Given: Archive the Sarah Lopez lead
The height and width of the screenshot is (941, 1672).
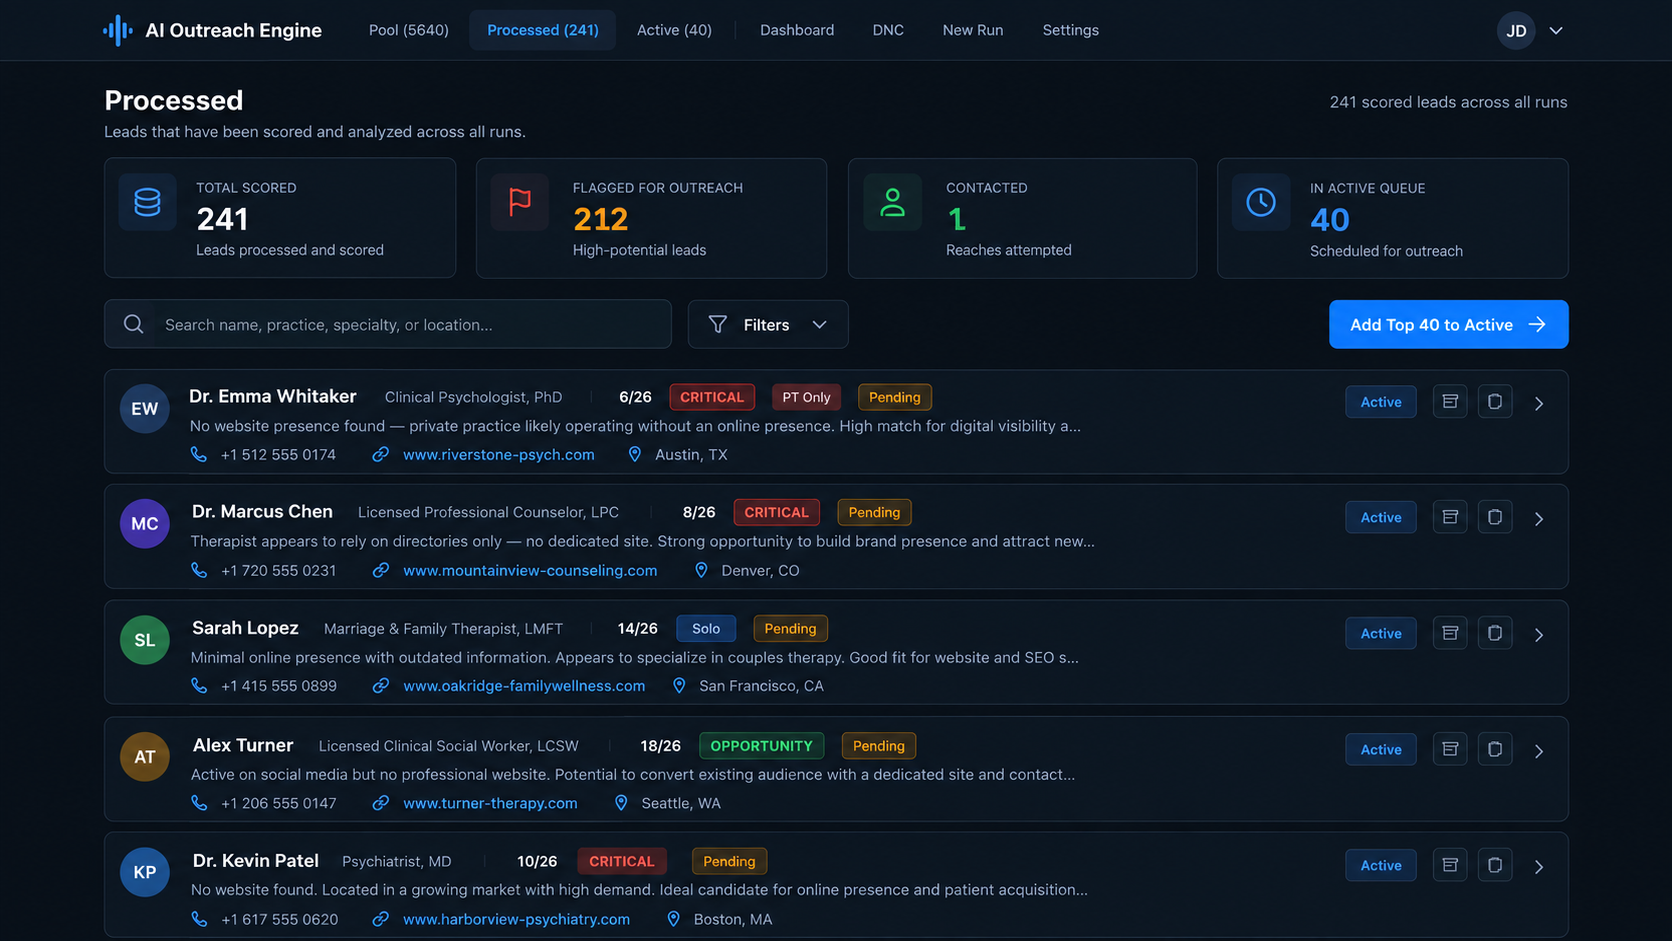Looking at the screenshot, I should pos(1450,633).
